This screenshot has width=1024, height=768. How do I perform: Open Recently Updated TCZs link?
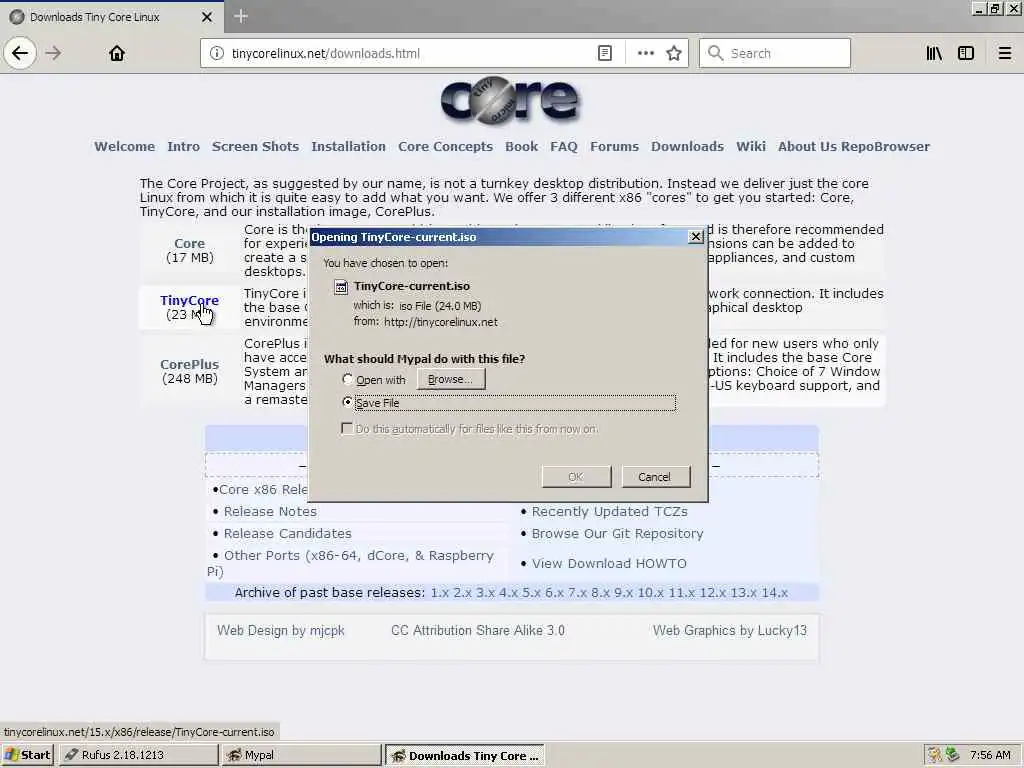(x=609, y=511)
